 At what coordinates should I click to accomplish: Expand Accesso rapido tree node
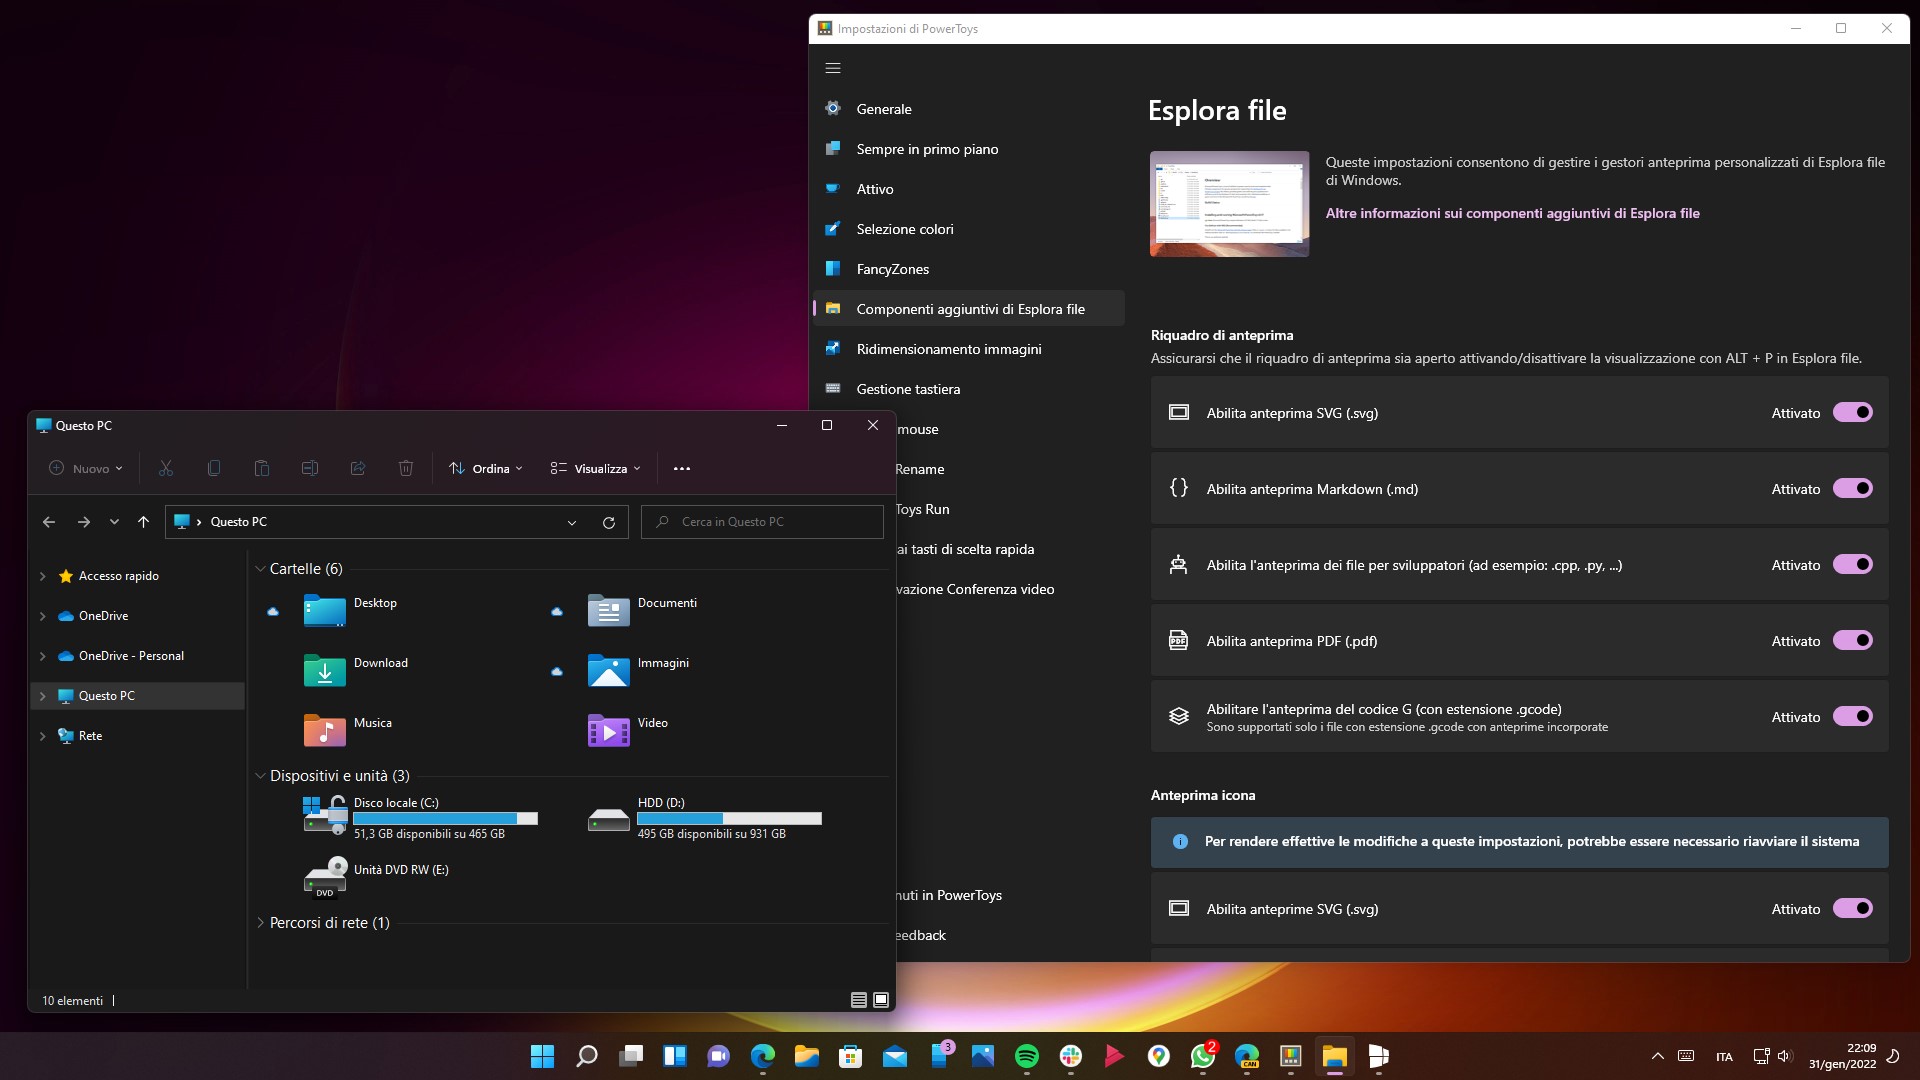point(42,576)
